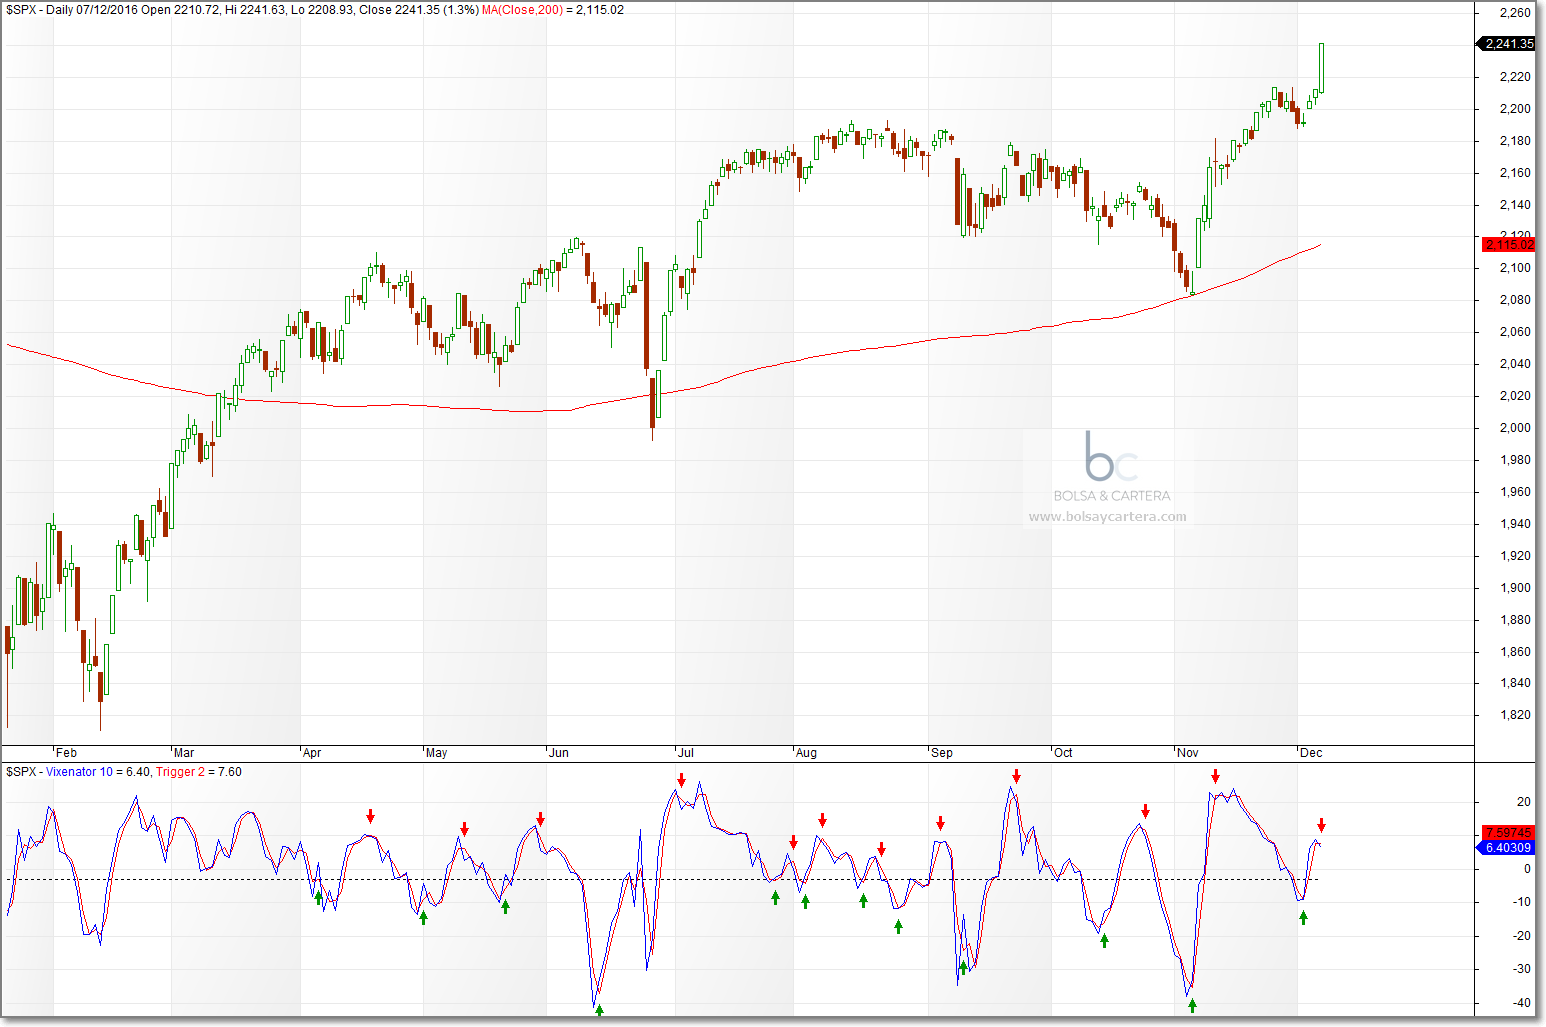Click the 1,960 price level label
1546x1027 pixels.
[x=1516, y=492]
